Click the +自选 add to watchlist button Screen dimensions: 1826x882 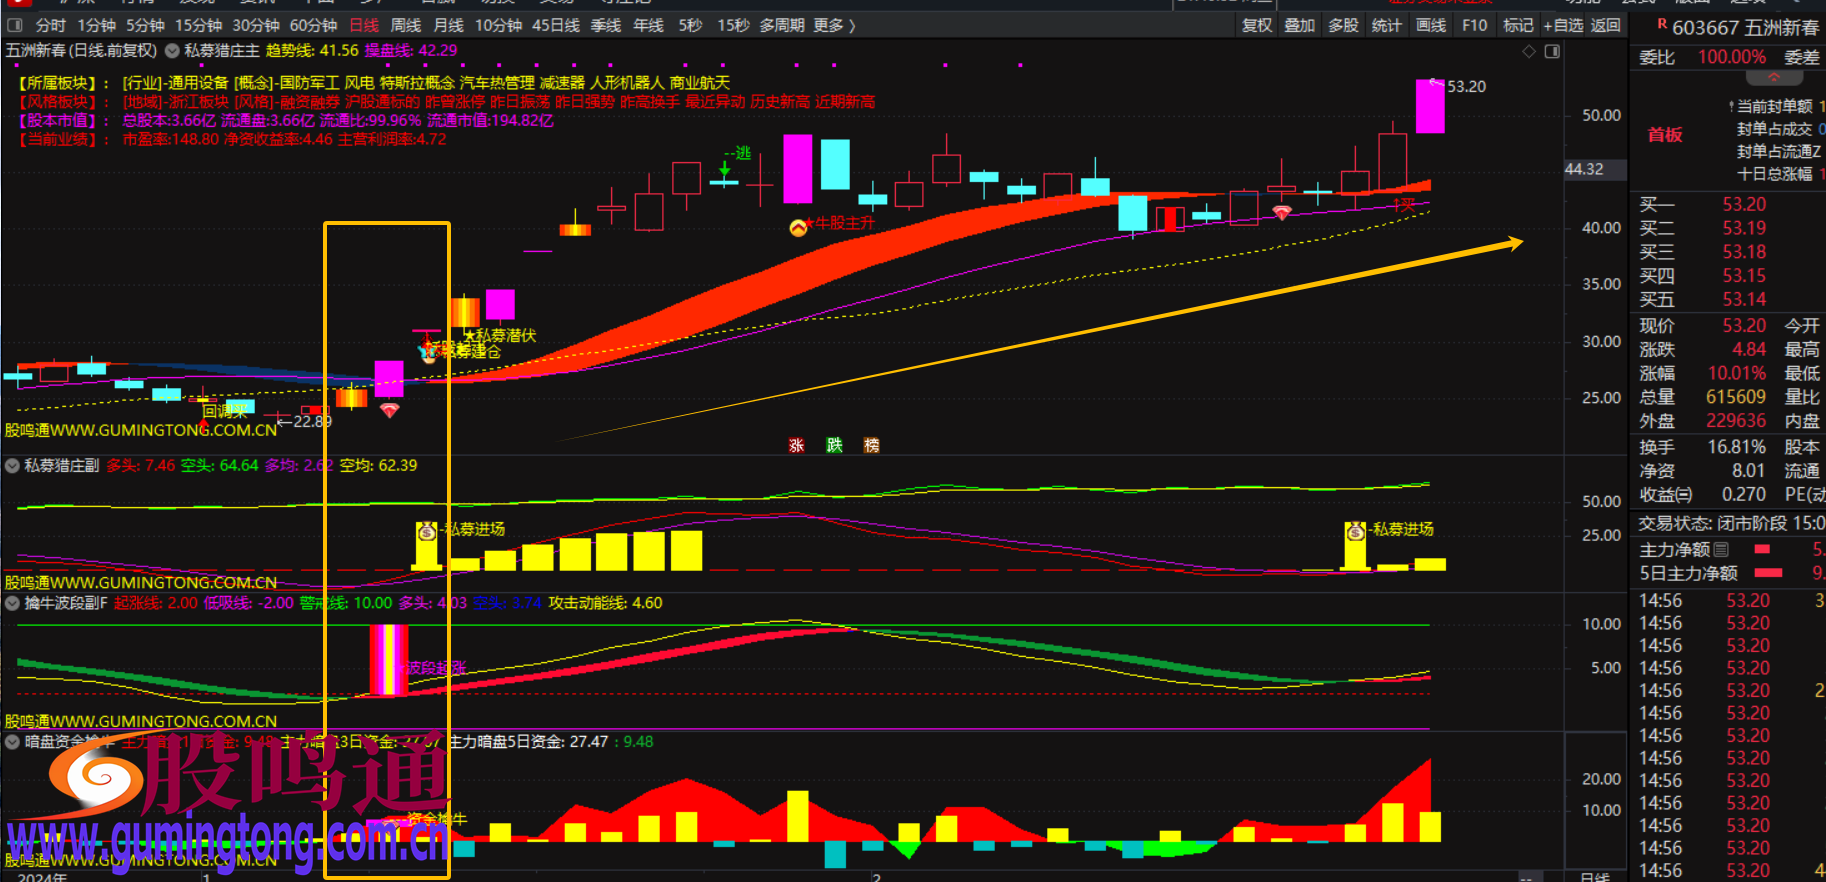coord(1562,25)
